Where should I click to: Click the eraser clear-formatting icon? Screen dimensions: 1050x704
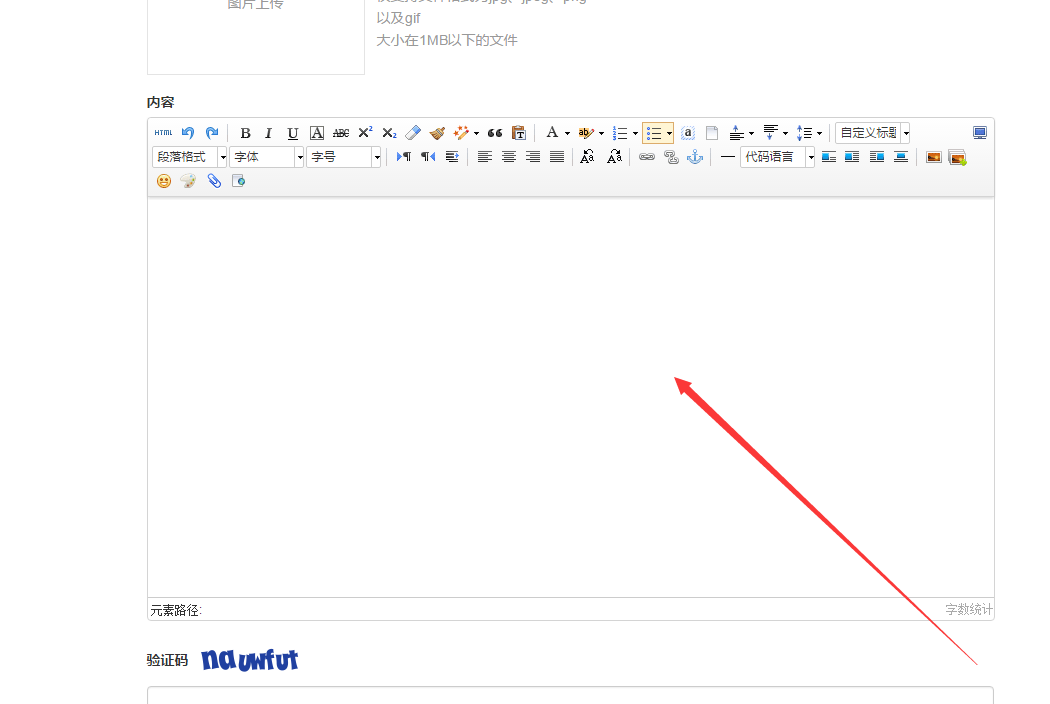pos(413,133)
